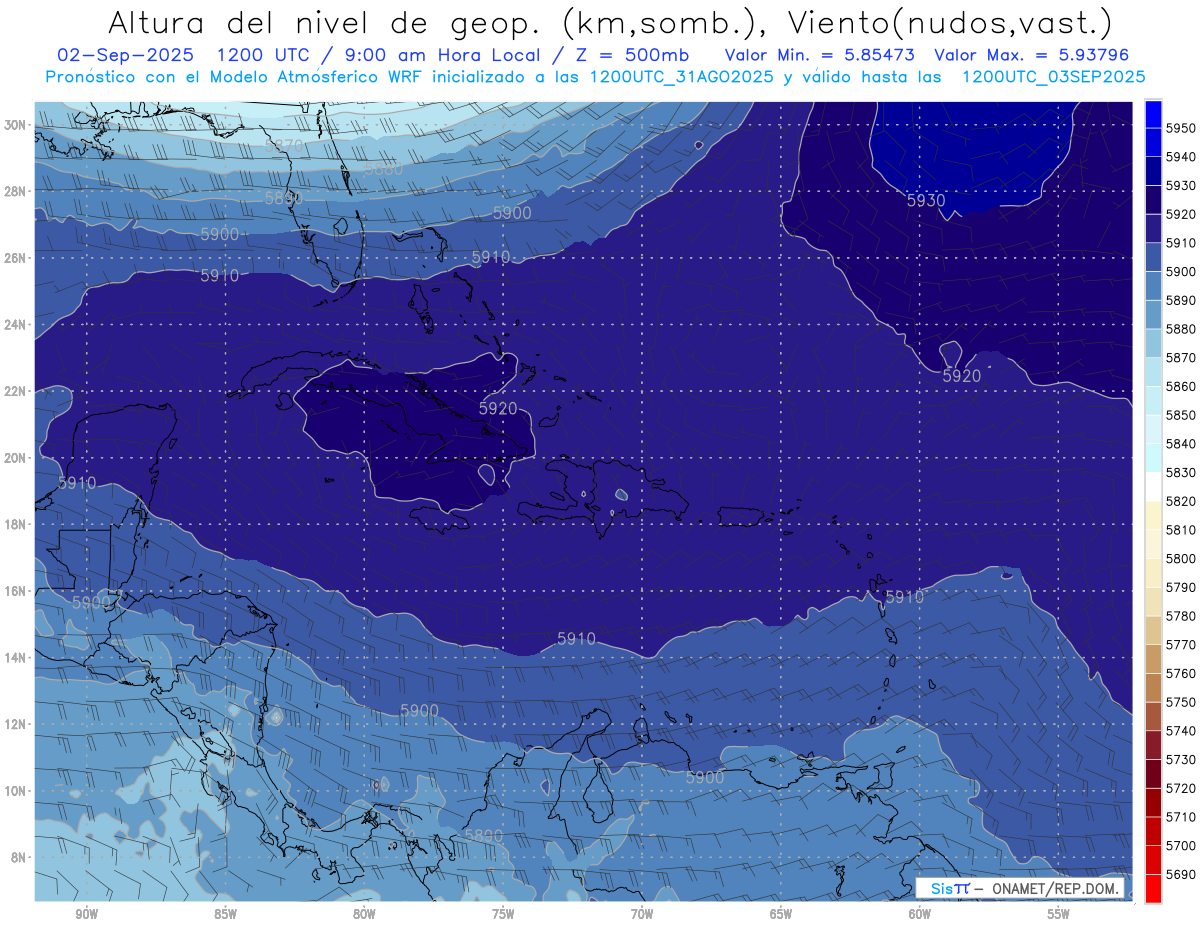Click the 26N latitude axis label
1200x927 pixels.
15,258
